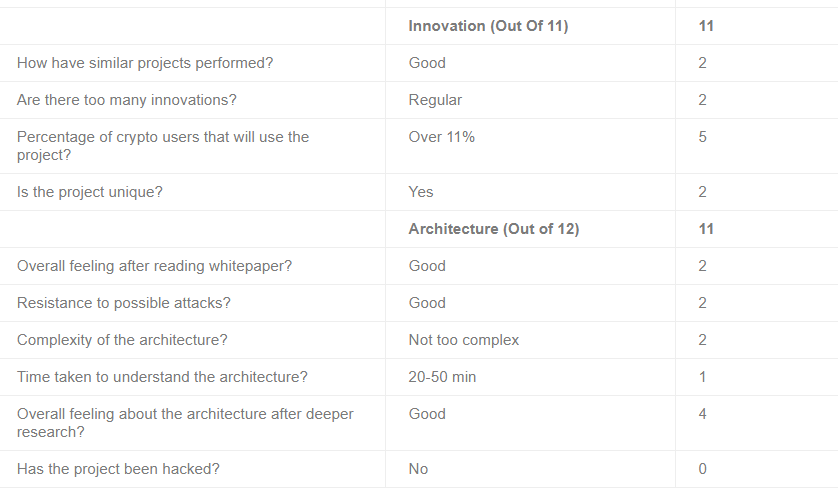Click 'Overall feeling about the architecture' question

[185, 423]
